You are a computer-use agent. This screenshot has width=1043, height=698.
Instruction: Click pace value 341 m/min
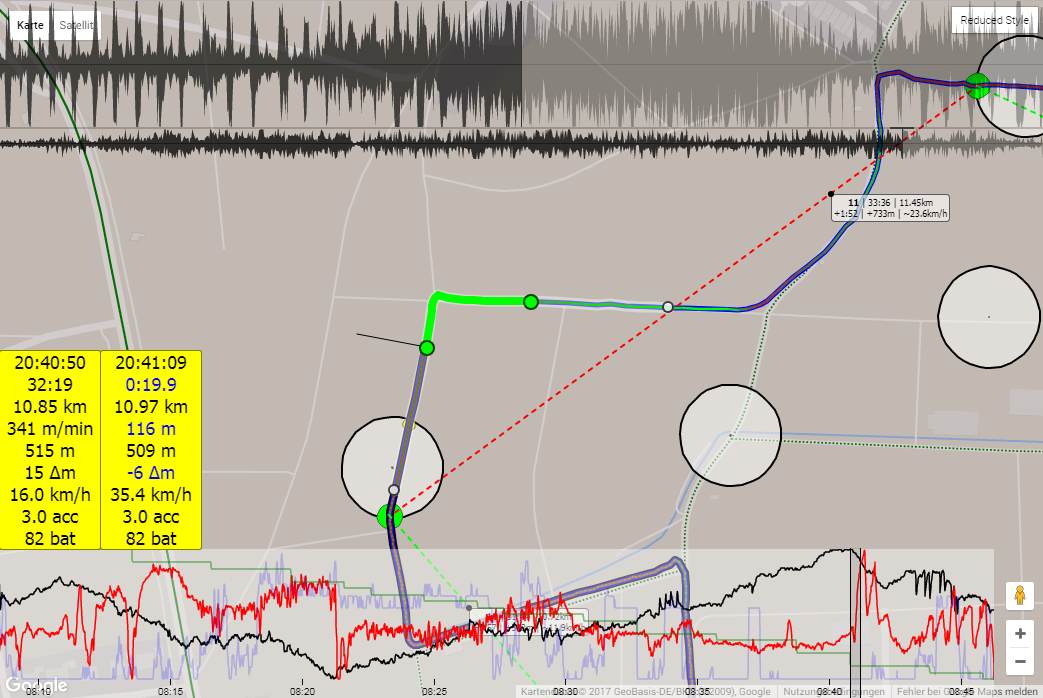(50, 429)
